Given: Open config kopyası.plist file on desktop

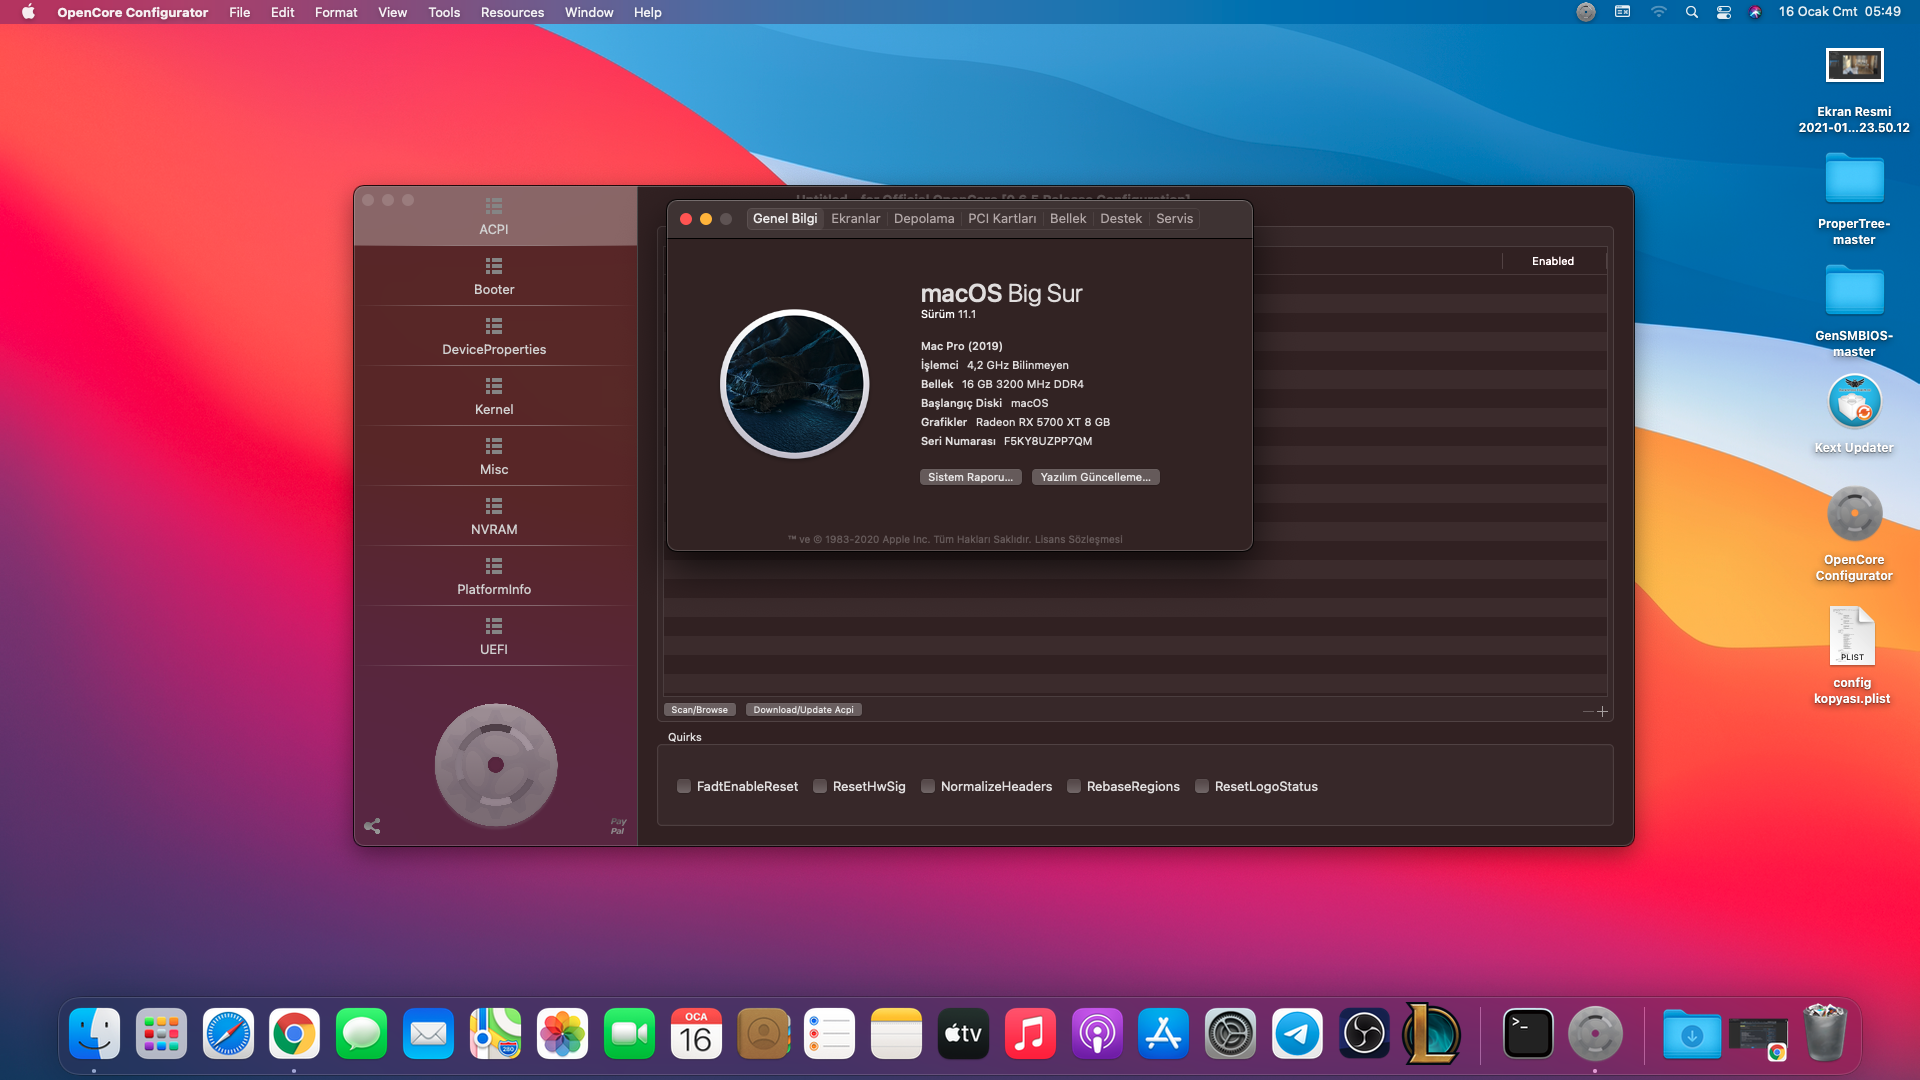Looking at the screenshot, I should coord(1851,637).
